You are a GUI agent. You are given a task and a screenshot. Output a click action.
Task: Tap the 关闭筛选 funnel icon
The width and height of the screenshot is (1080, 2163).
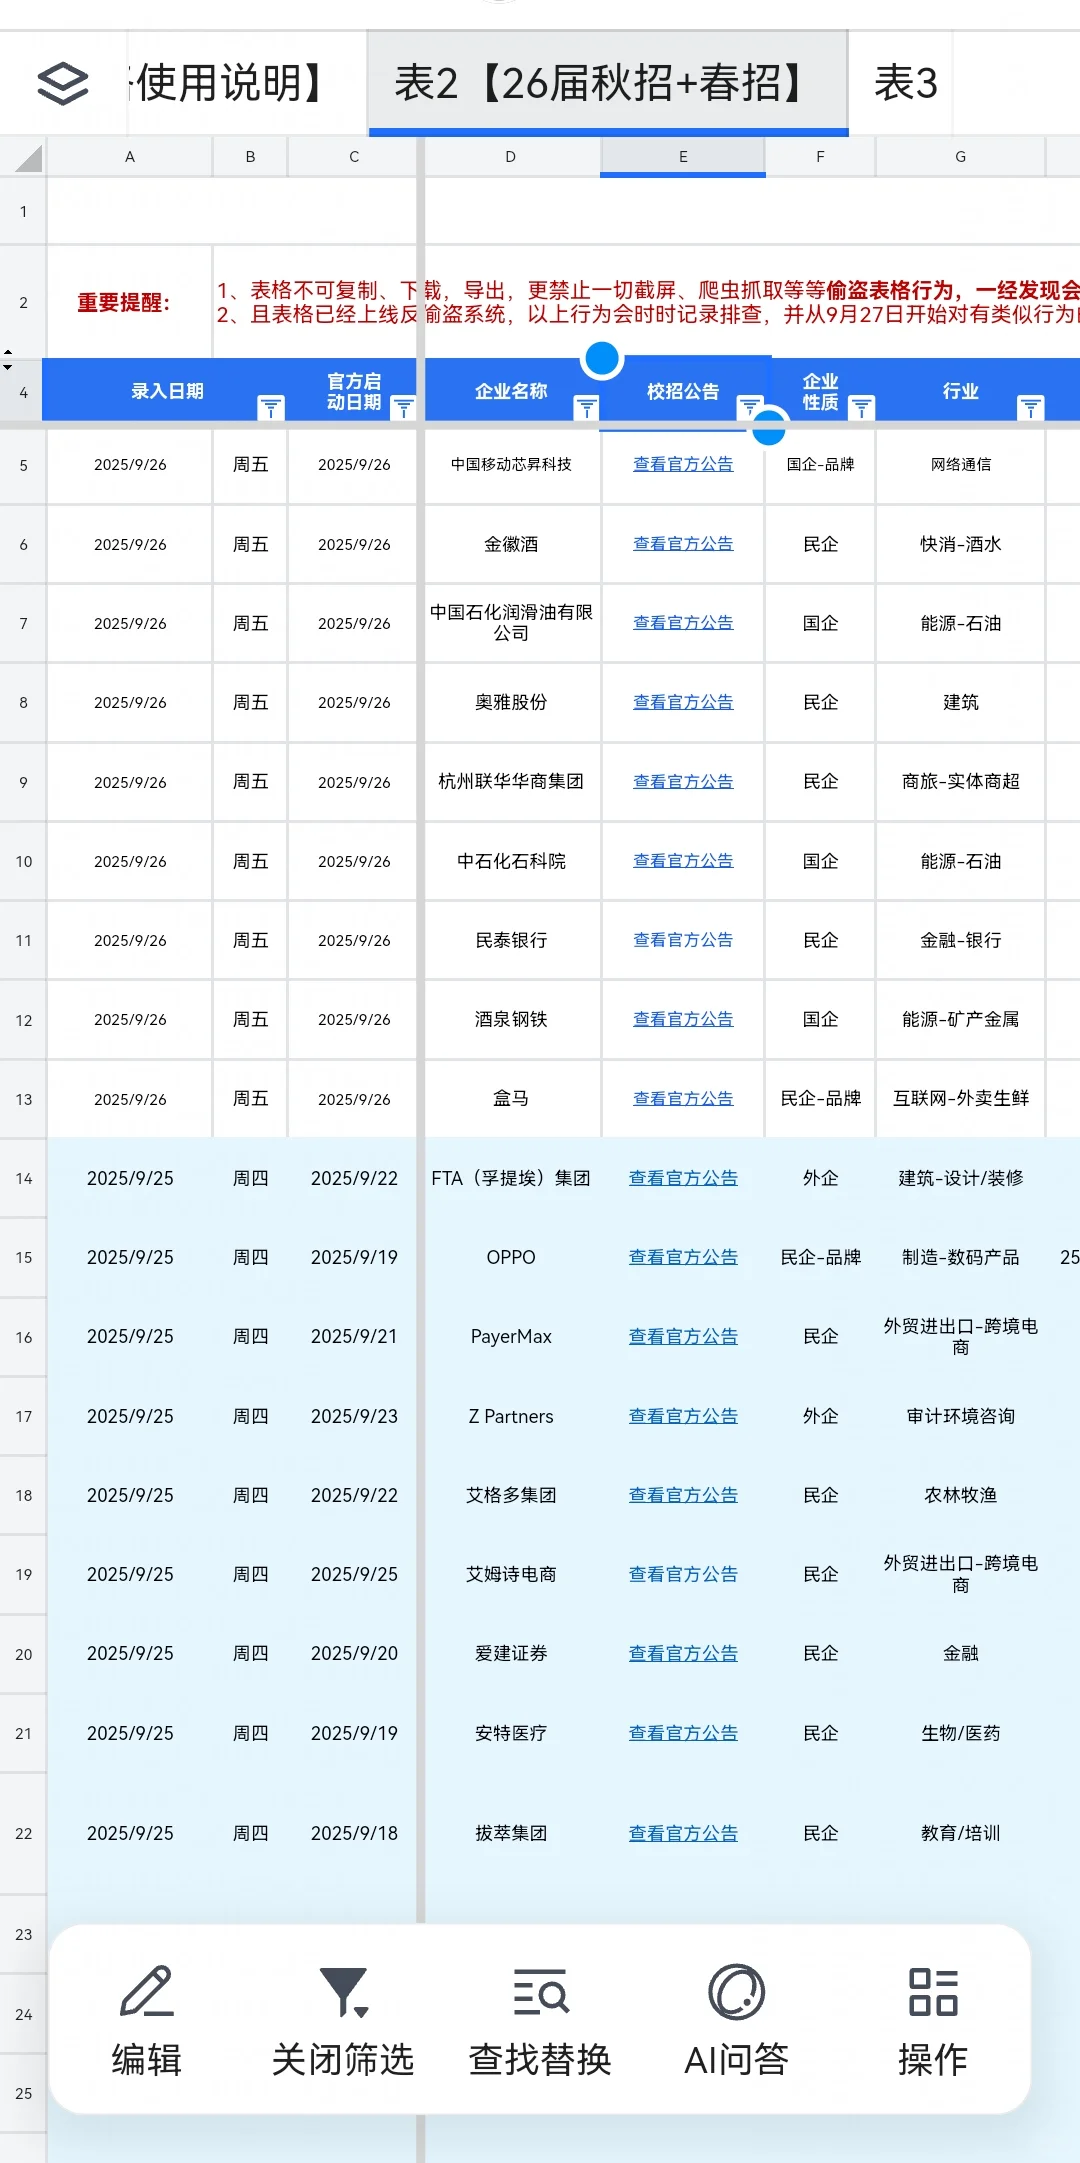[343, 1991]
